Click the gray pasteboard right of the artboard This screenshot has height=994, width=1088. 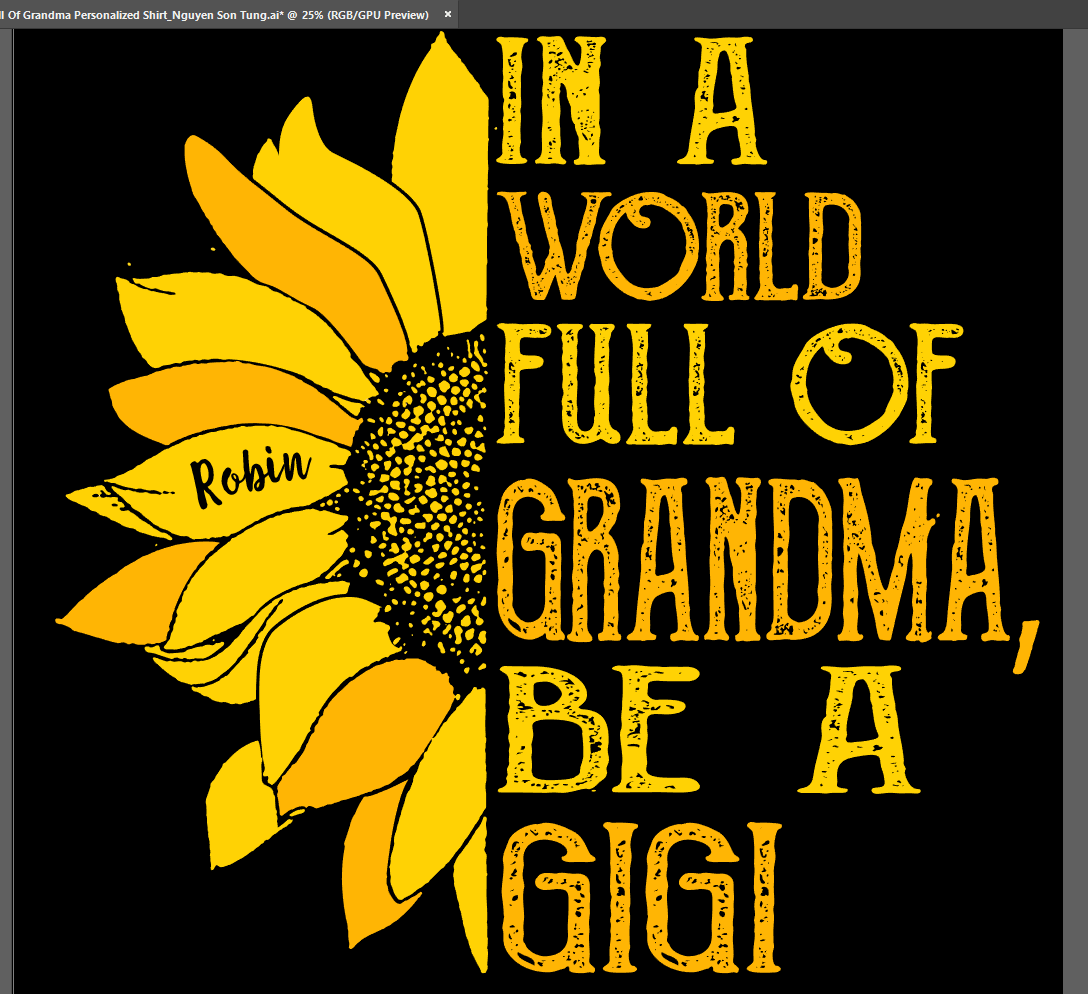pos(1076,500)
